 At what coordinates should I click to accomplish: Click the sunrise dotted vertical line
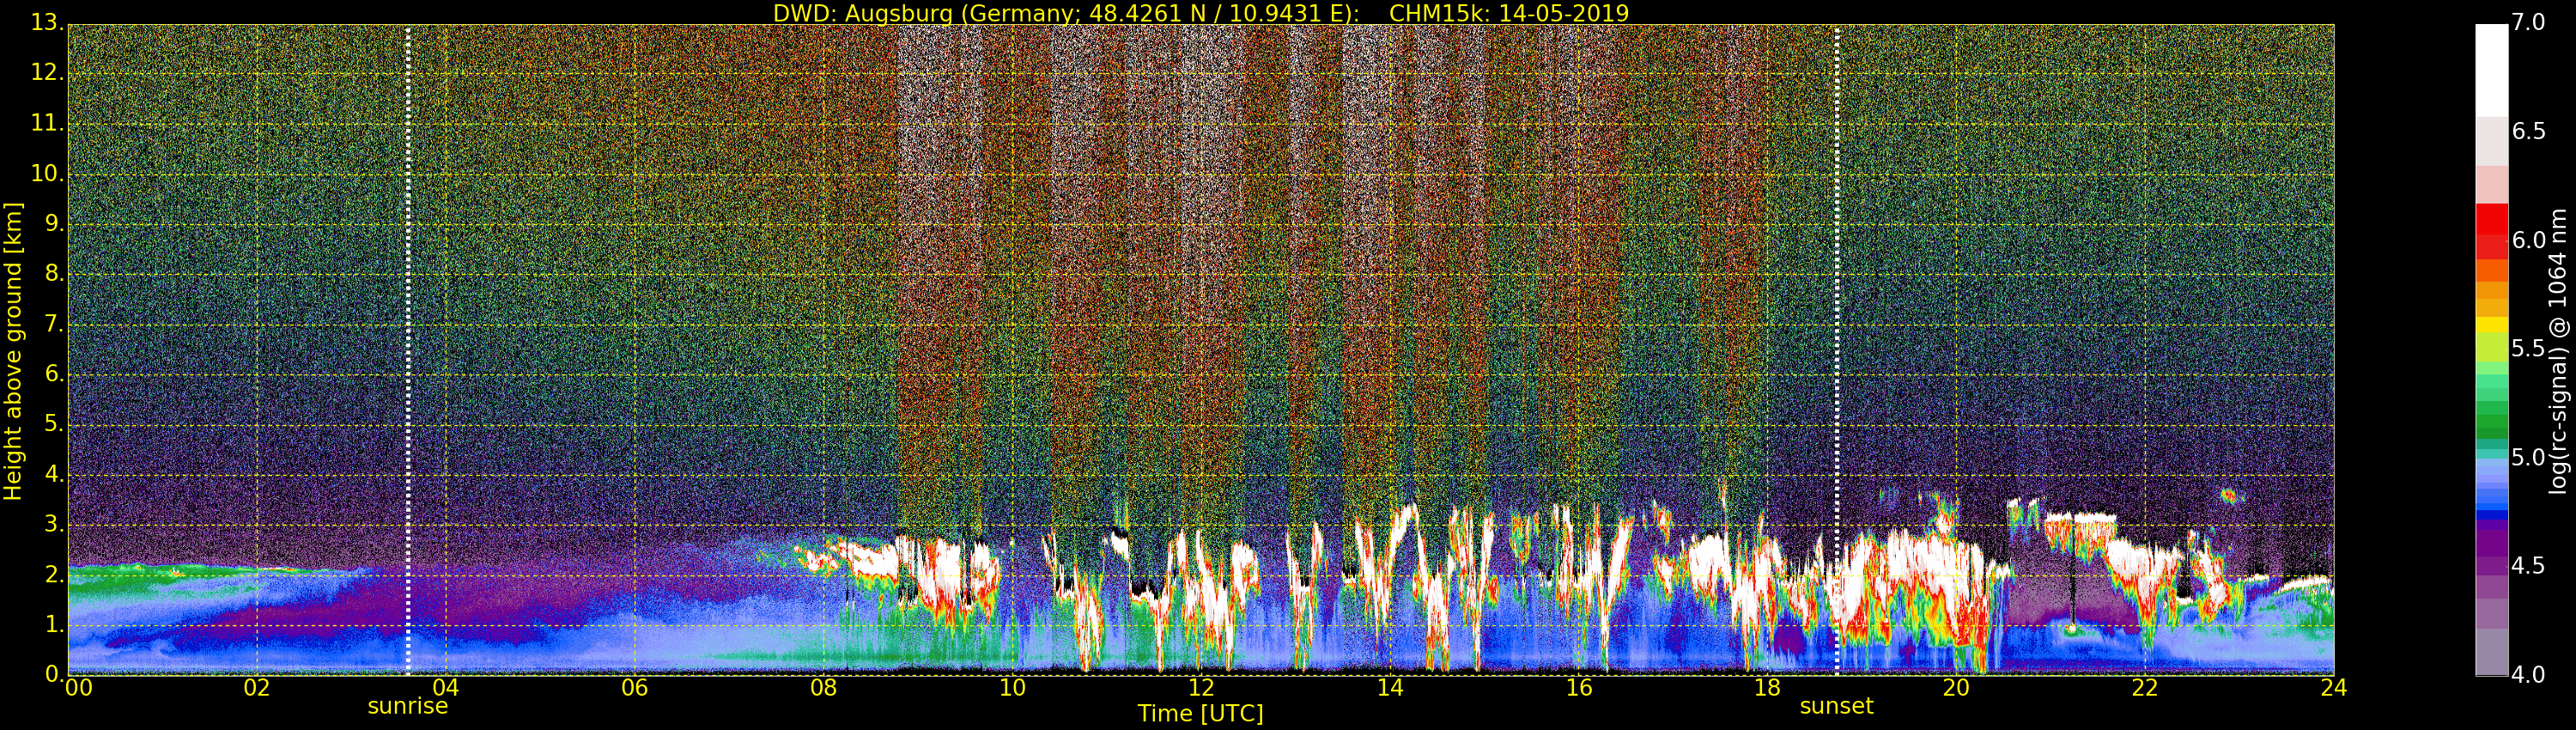pos(408,350)
